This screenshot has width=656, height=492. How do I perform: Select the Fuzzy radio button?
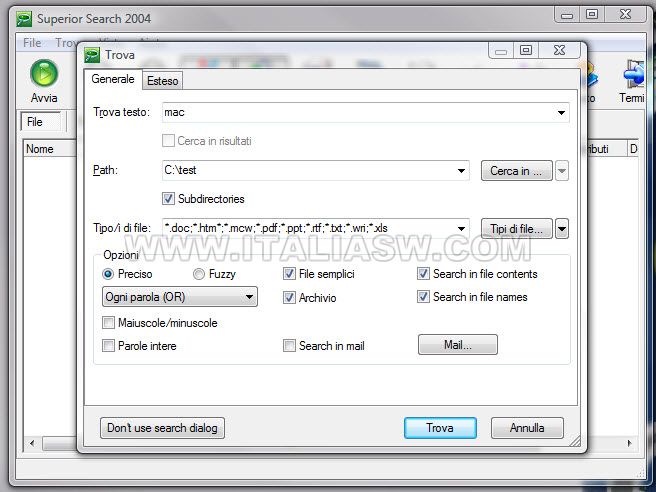click(x=199, y=274)
